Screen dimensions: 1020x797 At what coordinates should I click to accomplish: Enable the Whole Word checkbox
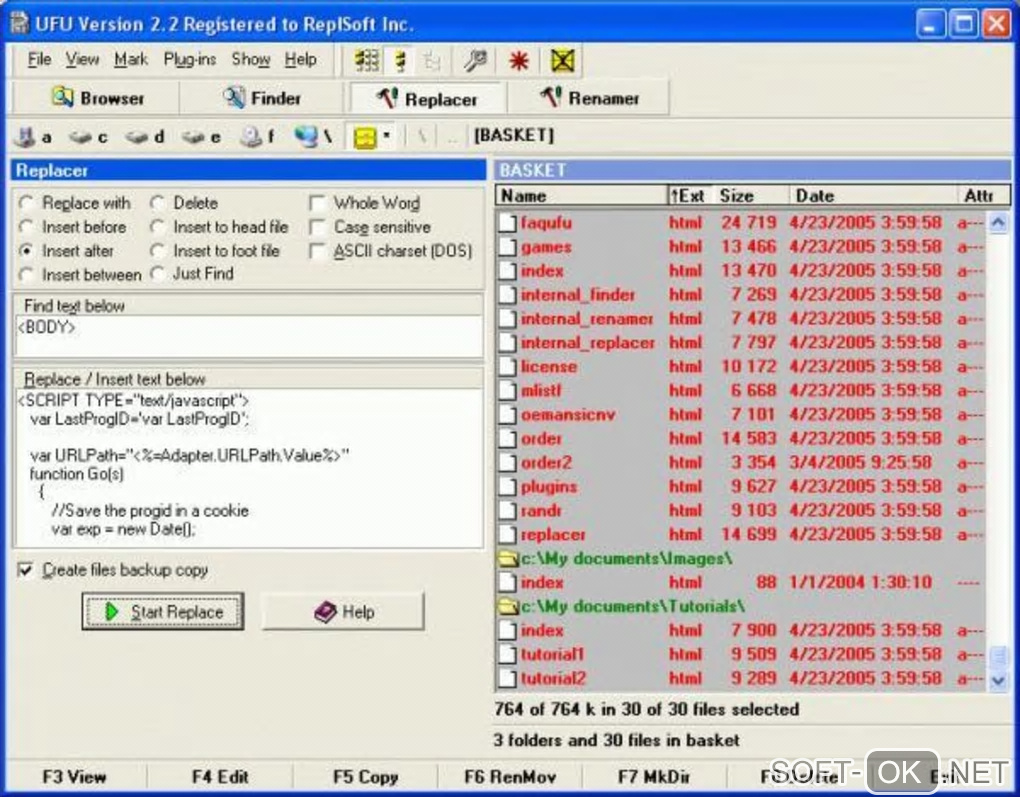(317, 204)
